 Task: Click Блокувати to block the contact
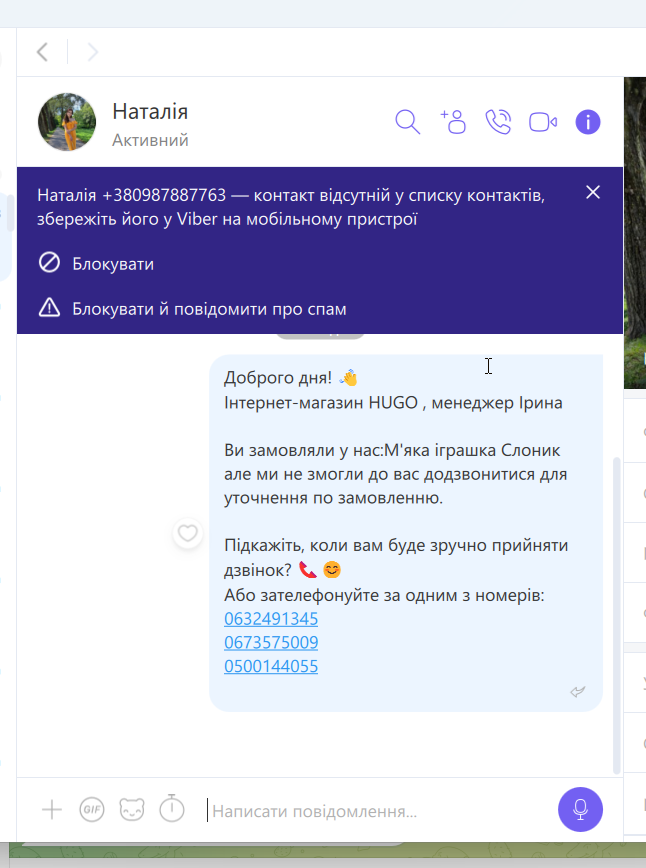click(113, 264)
